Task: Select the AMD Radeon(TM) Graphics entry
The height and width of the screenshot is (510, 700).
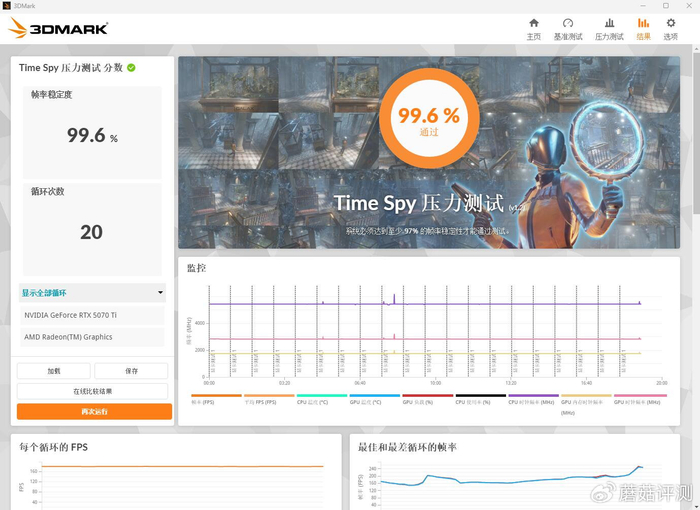Action: pos(92,337)
